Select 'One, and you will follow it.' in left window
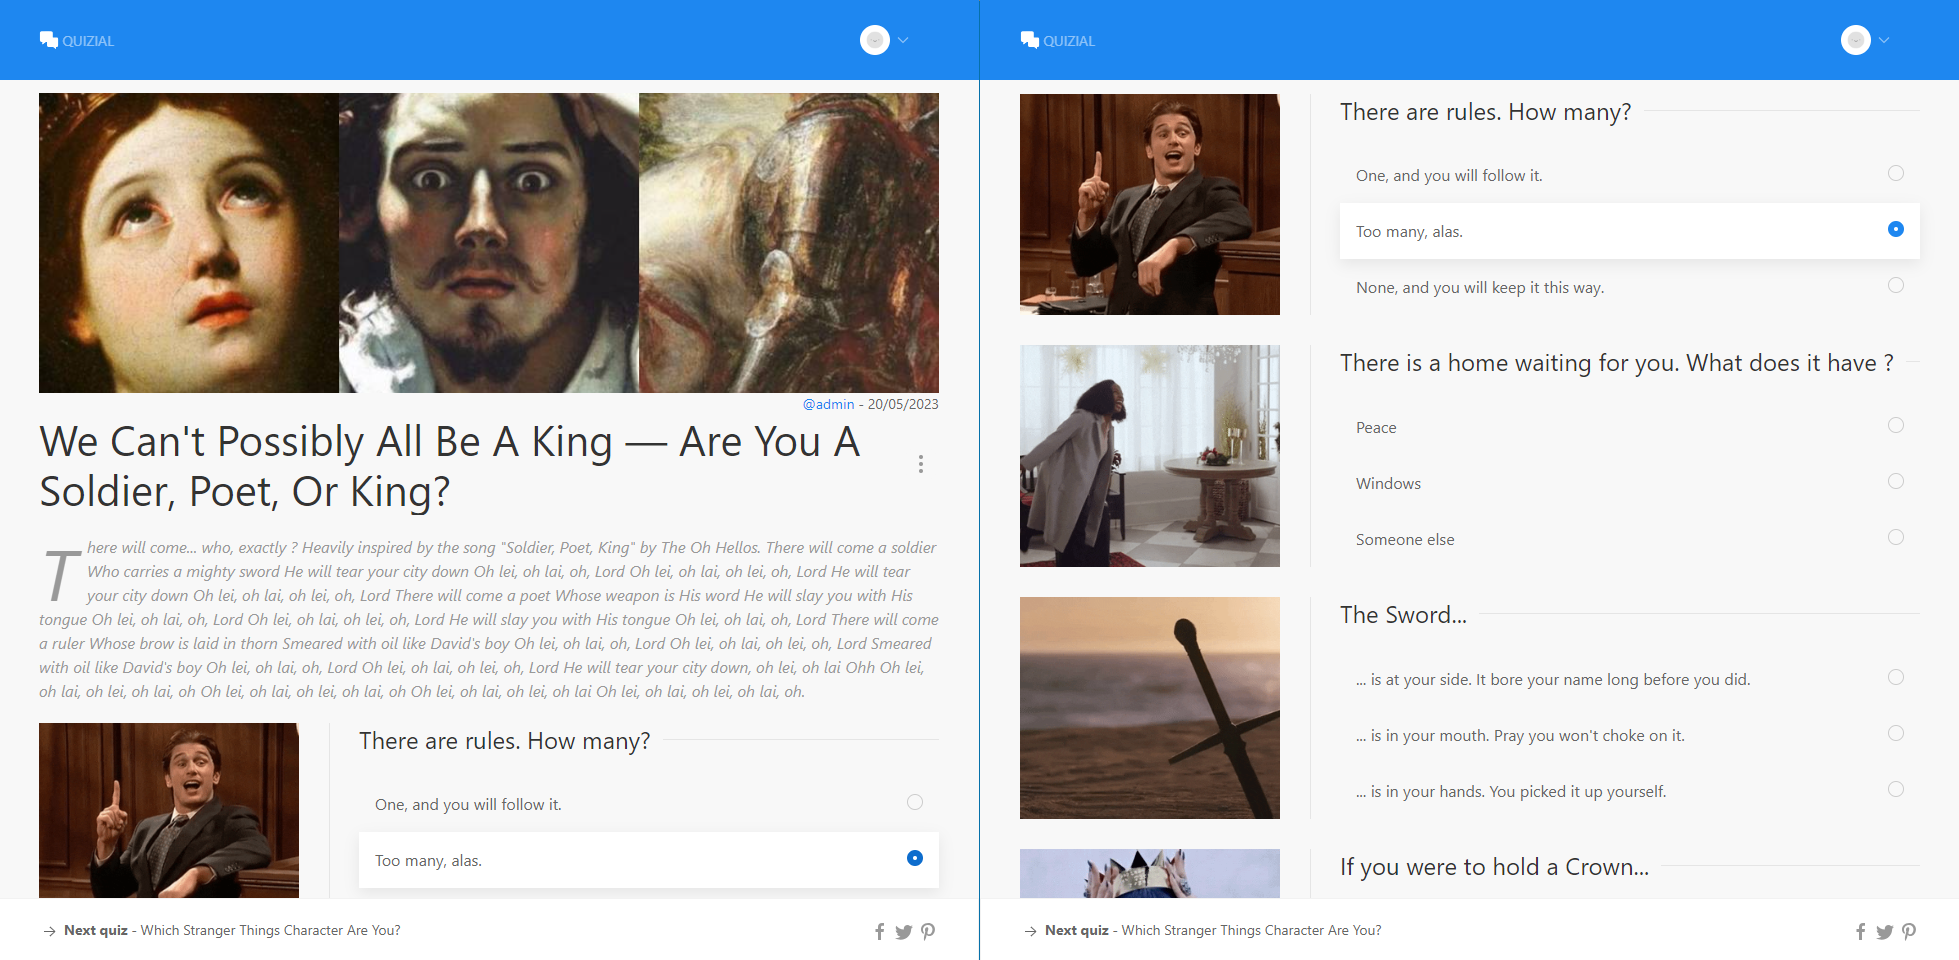Viewport: 1959px width, 960px height. tap(649, 804)
